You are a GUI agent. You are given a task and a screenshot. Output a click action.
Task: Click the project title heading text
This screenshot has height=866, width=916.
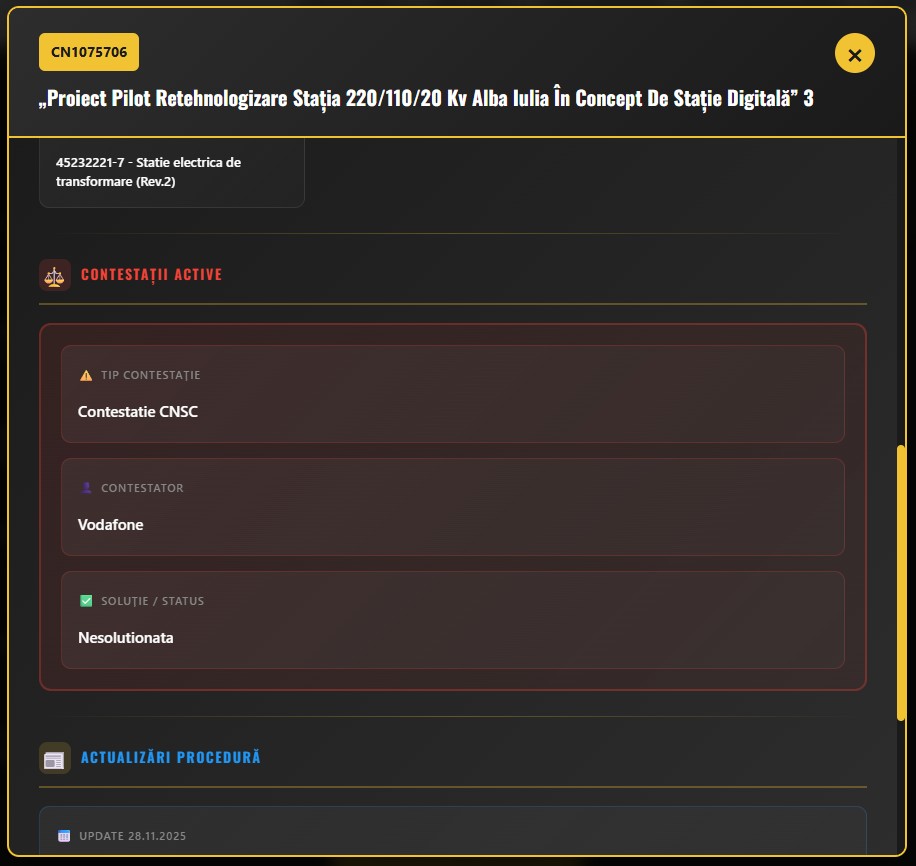point(426,100)
